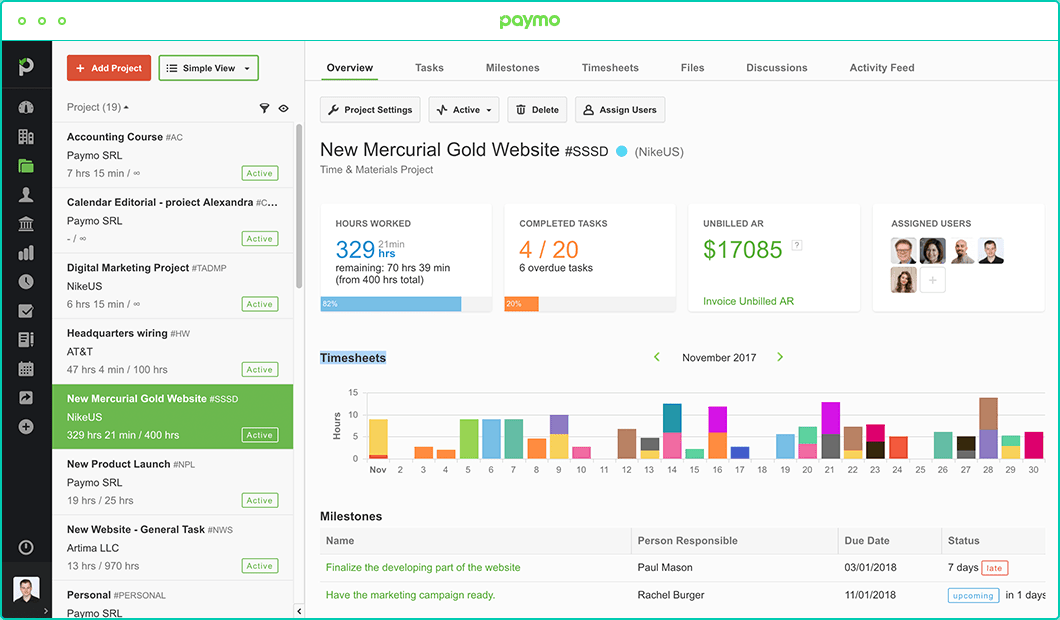The height and width of the screenshot is (620, 1060).
Task: Toggle Active badge on Accounting Course project
Action: [x=259, y=174]
